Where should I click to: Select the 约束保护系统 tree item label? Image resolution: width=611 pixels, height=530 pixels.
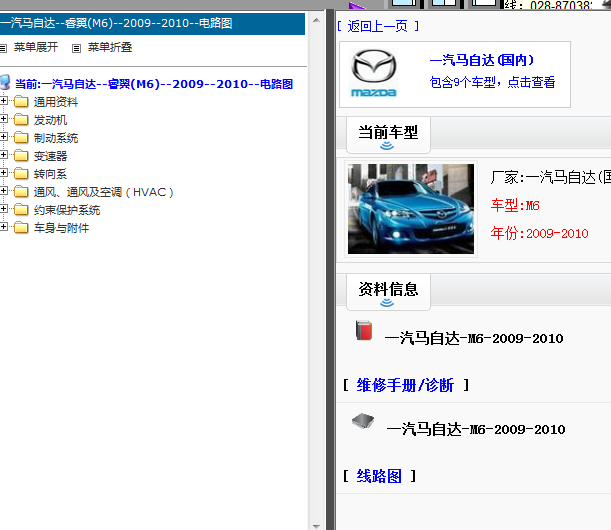(67, 210)
